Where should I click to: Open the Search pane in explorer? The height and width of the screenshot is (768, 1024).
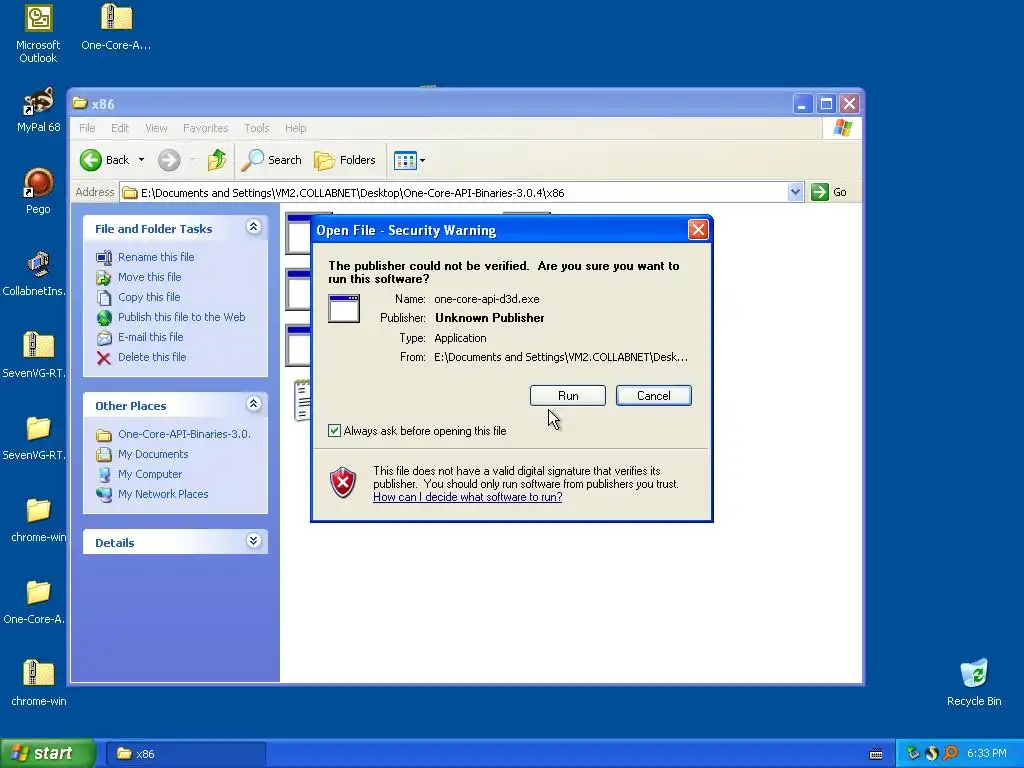click(x=271, y=160)
